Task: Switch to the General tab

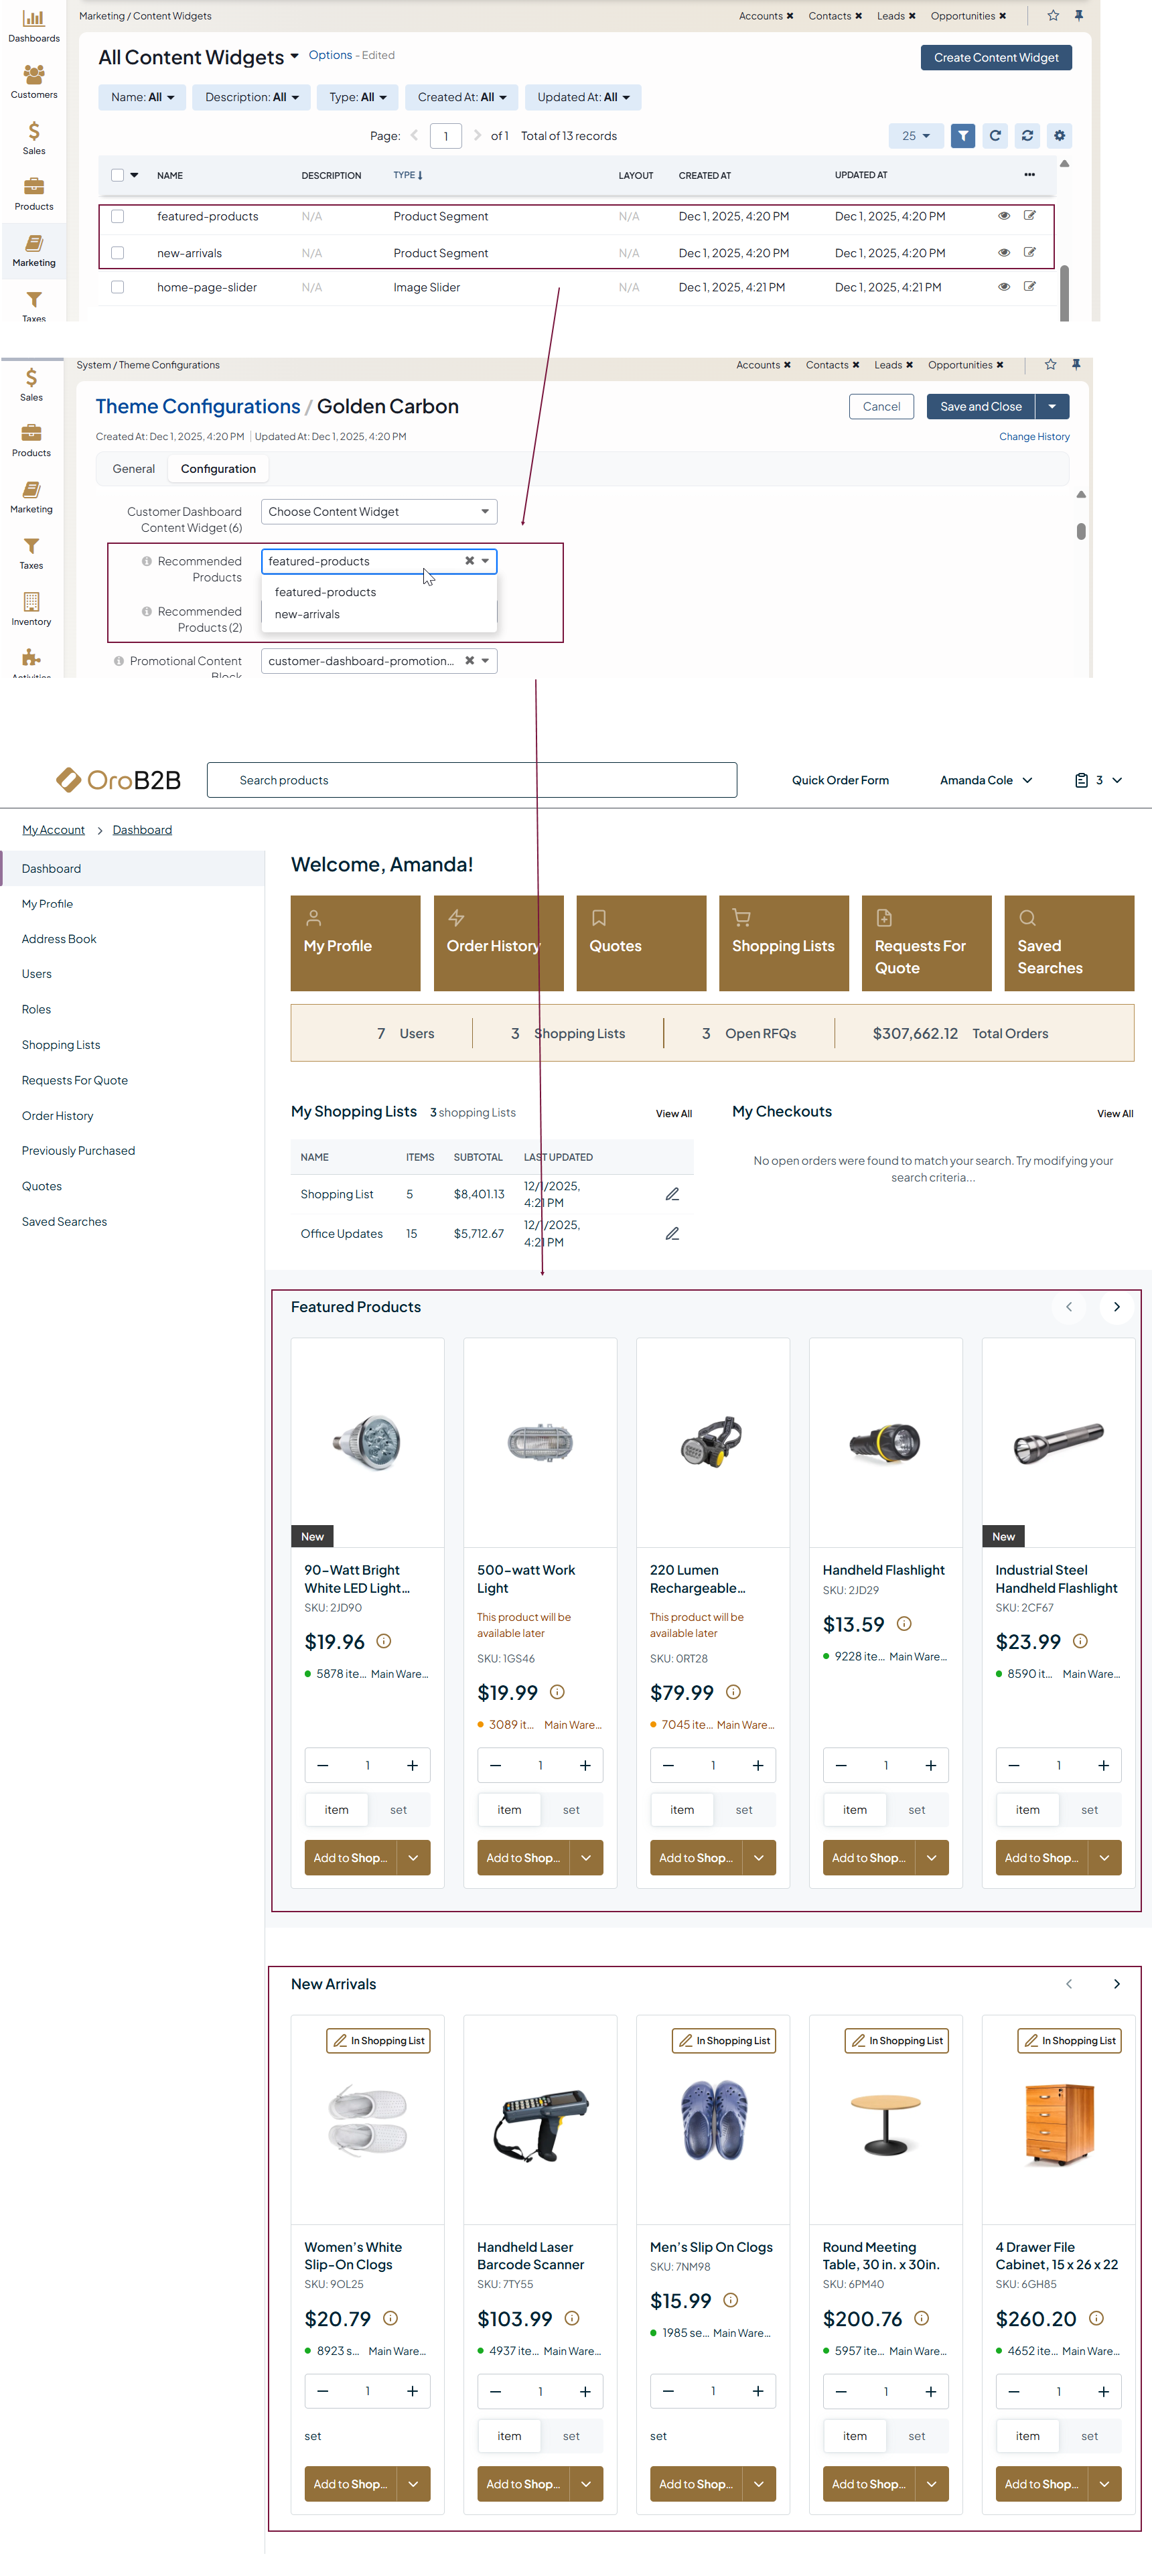Action: point(133,469)
